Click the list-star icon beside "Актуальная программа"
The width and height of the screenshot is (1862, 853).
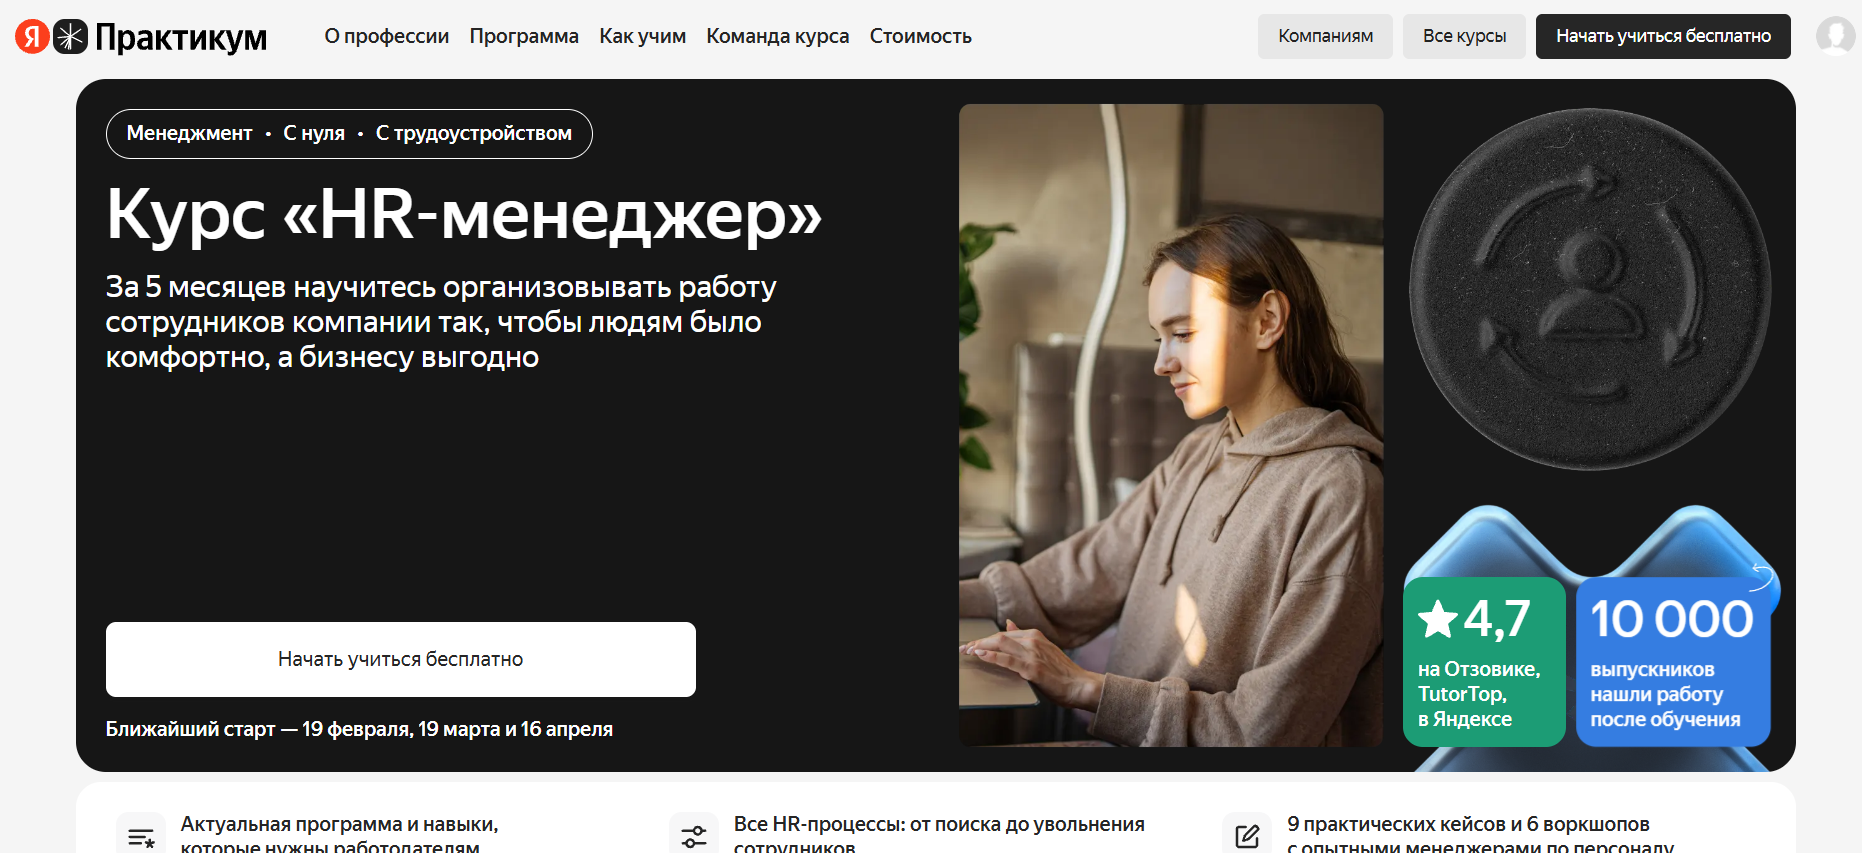click(x=141, y=836)
